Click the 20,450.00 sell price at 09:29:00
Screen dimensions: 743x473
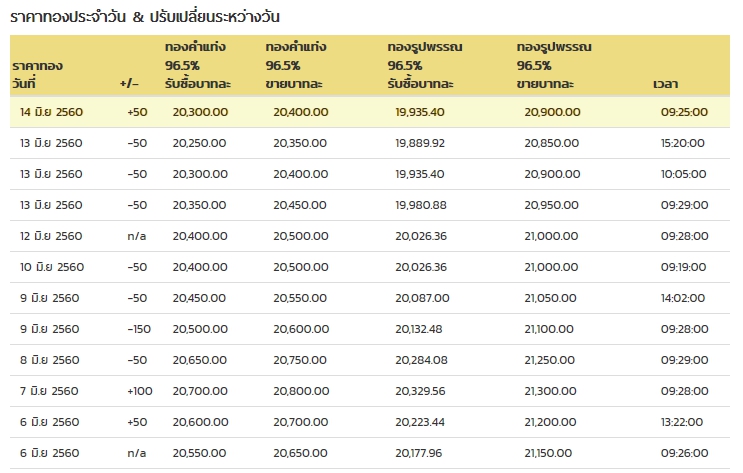299,205
